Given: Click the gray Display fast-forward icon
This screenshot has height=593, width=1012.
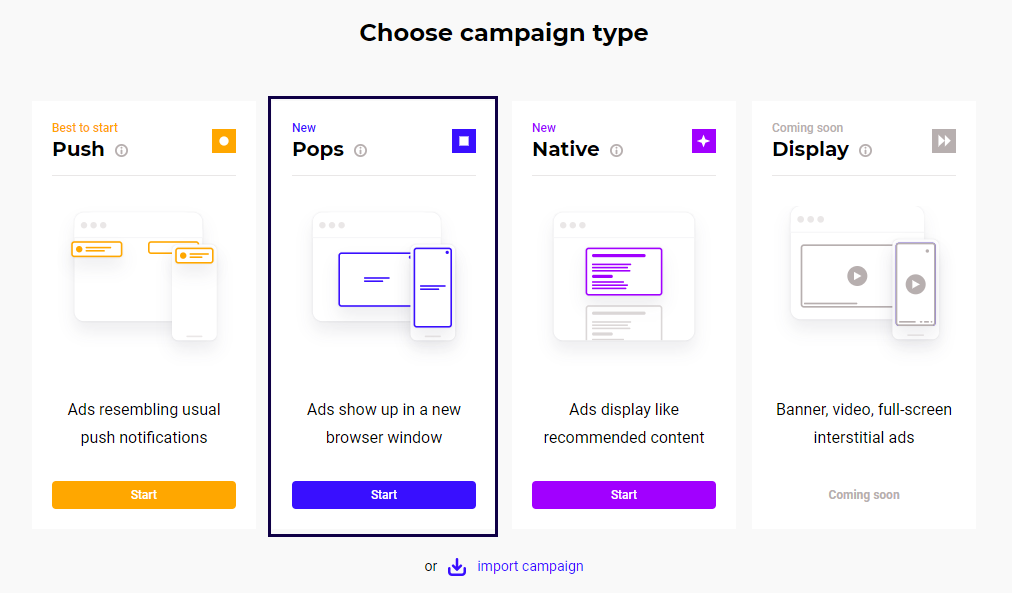Looking at the screenshot, I should click(944, 141).
